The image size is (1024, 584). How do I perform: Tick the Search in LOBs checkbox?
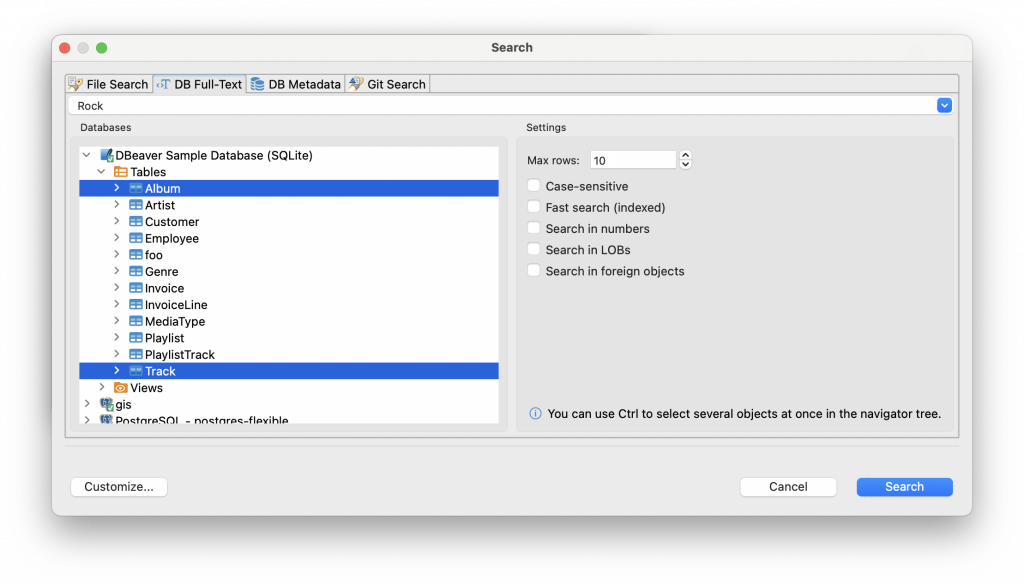pyautogui.click(x=534, y=250)
